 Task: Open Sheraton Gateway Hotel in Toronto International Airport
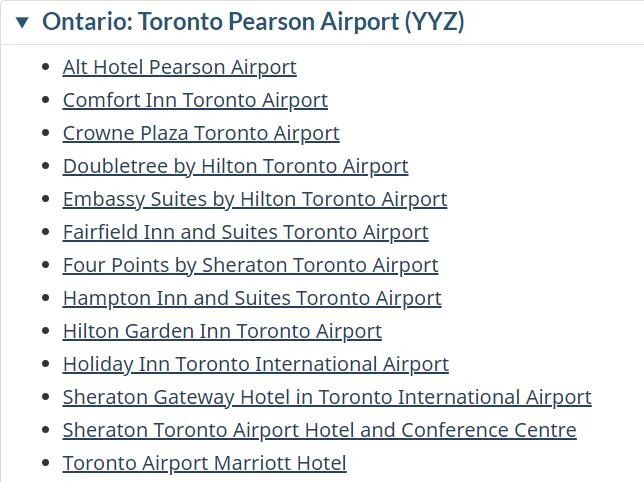pyautogui.click(x=327, y=397)
